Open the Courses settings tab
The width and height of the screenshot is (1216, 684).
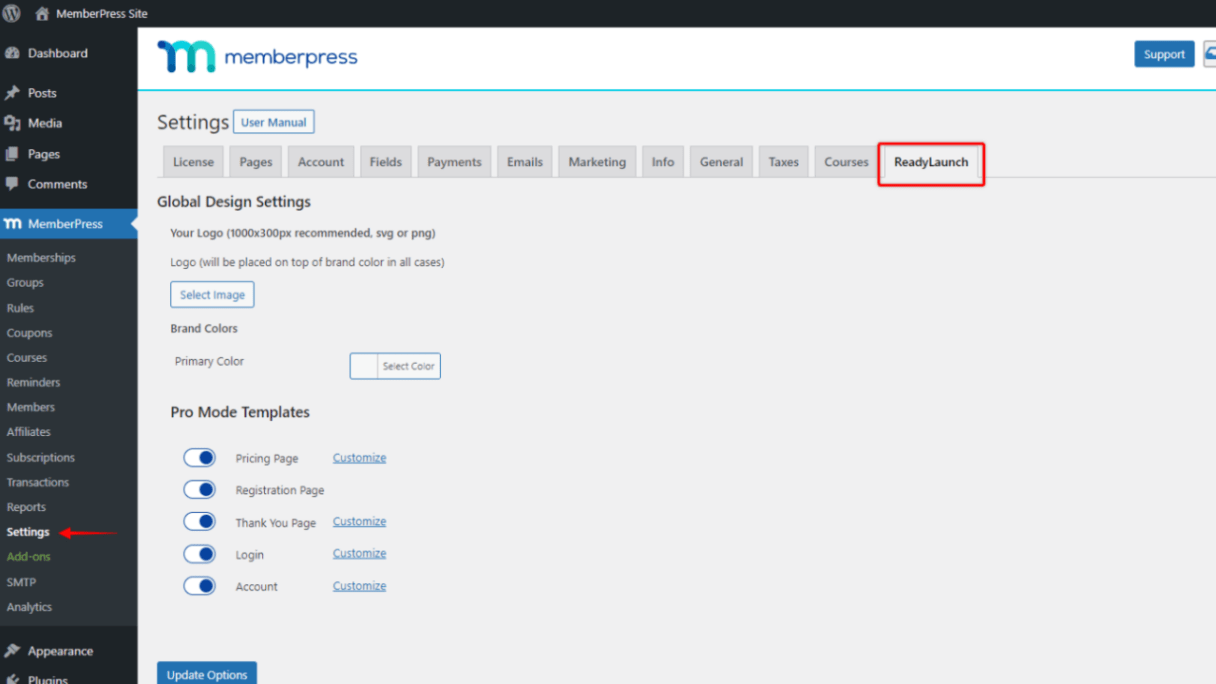[846, 162]
